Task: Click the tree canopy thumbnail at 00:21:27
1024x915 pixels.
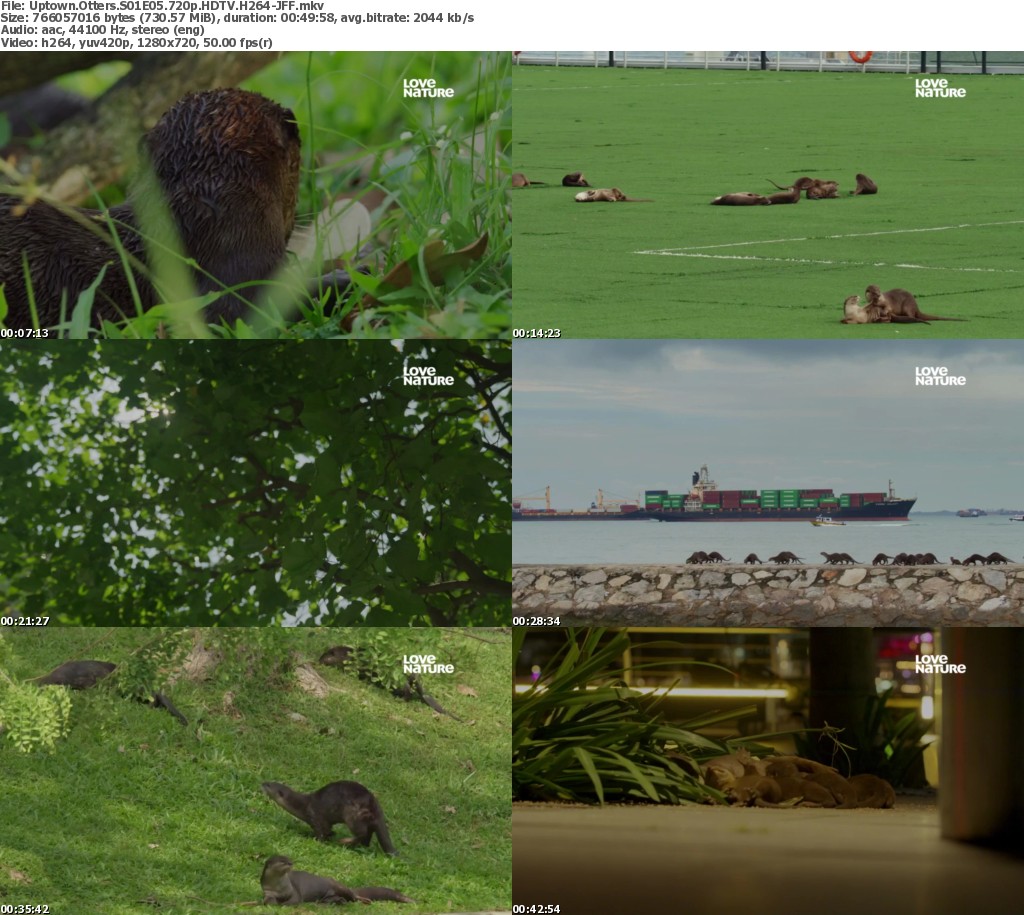Action: coord(255,482)
